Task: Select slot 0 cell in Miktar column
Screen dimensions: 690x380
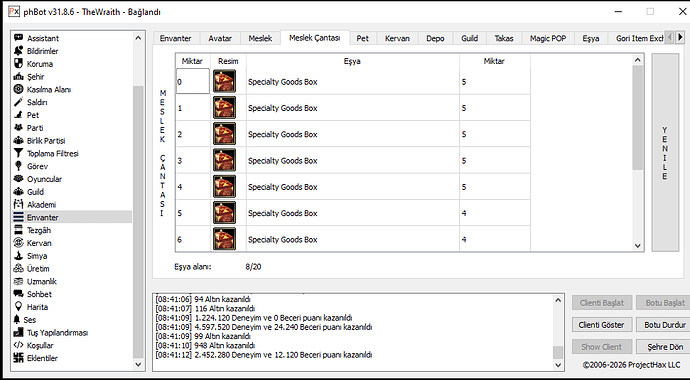Action: pos(193,81)
